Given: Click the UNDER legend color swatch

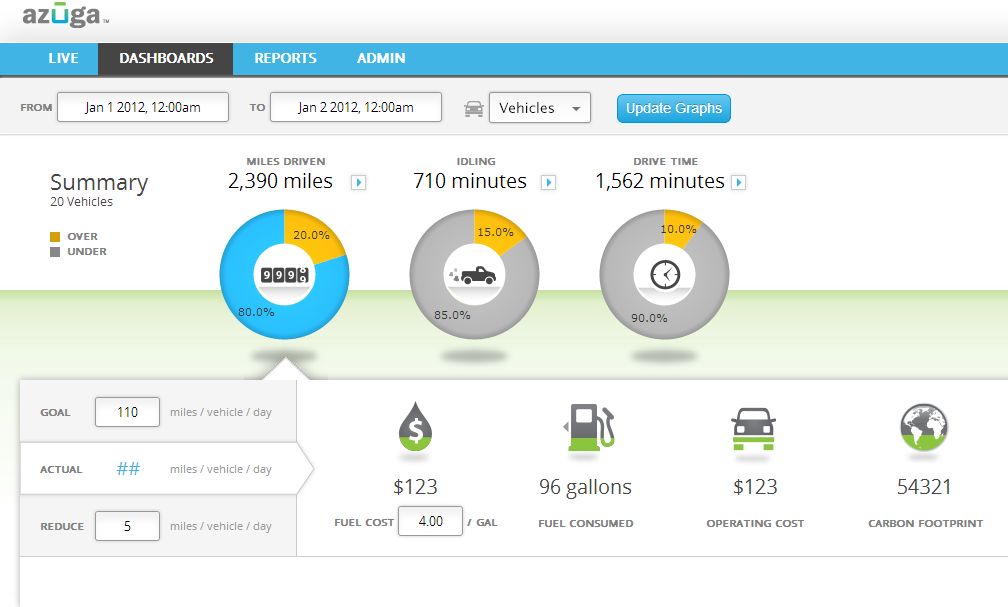Looking at the screenshot, I should 55,252.
